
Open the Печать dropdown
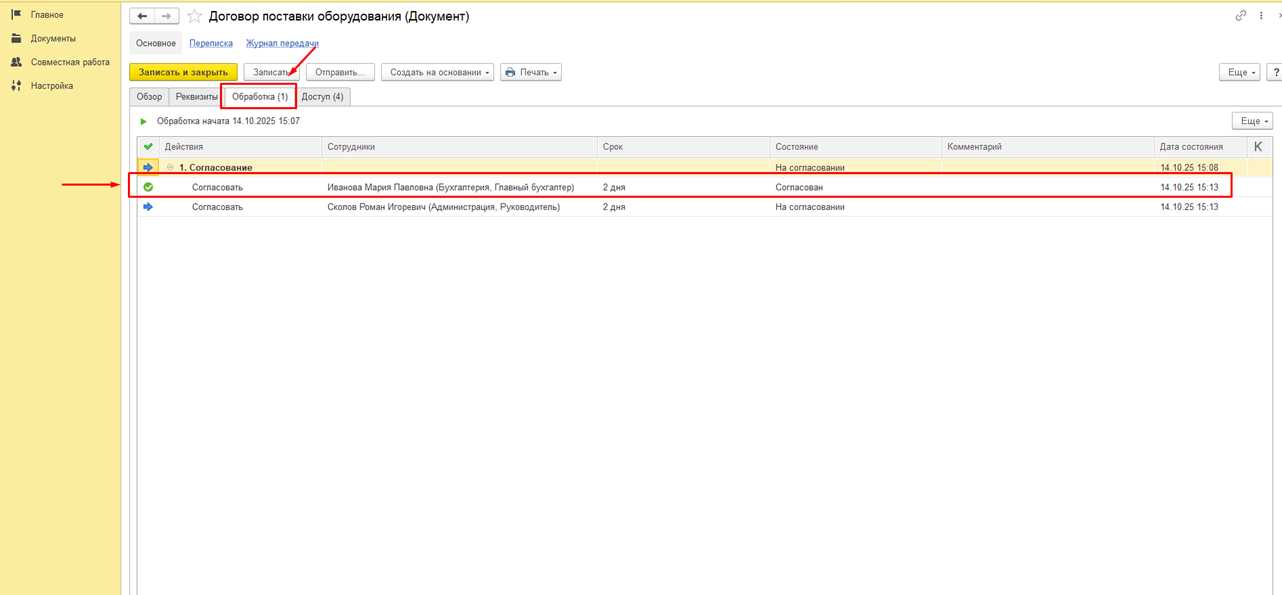pyautogui.click(x=531, y=72)
